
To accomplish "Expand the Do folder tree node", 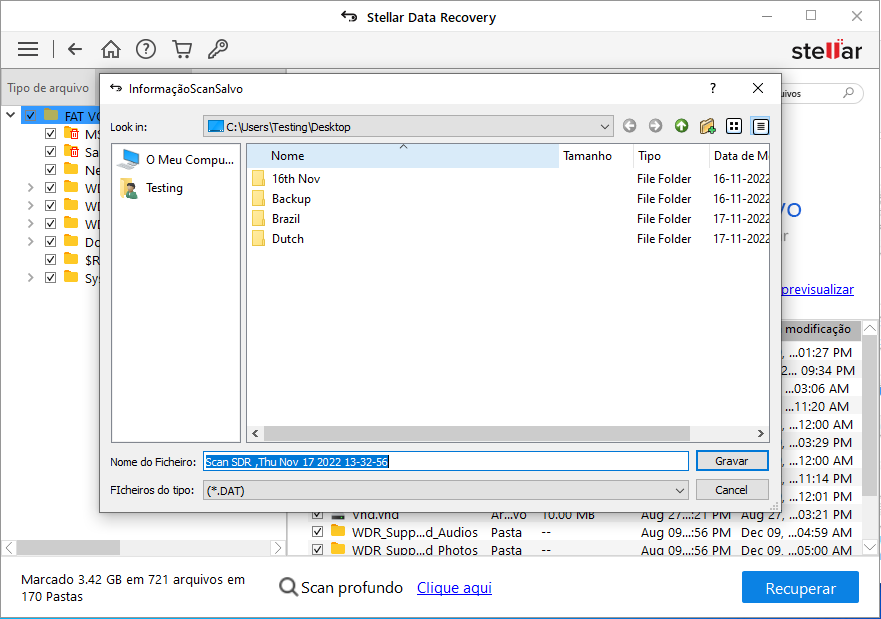I will (30, 242).
